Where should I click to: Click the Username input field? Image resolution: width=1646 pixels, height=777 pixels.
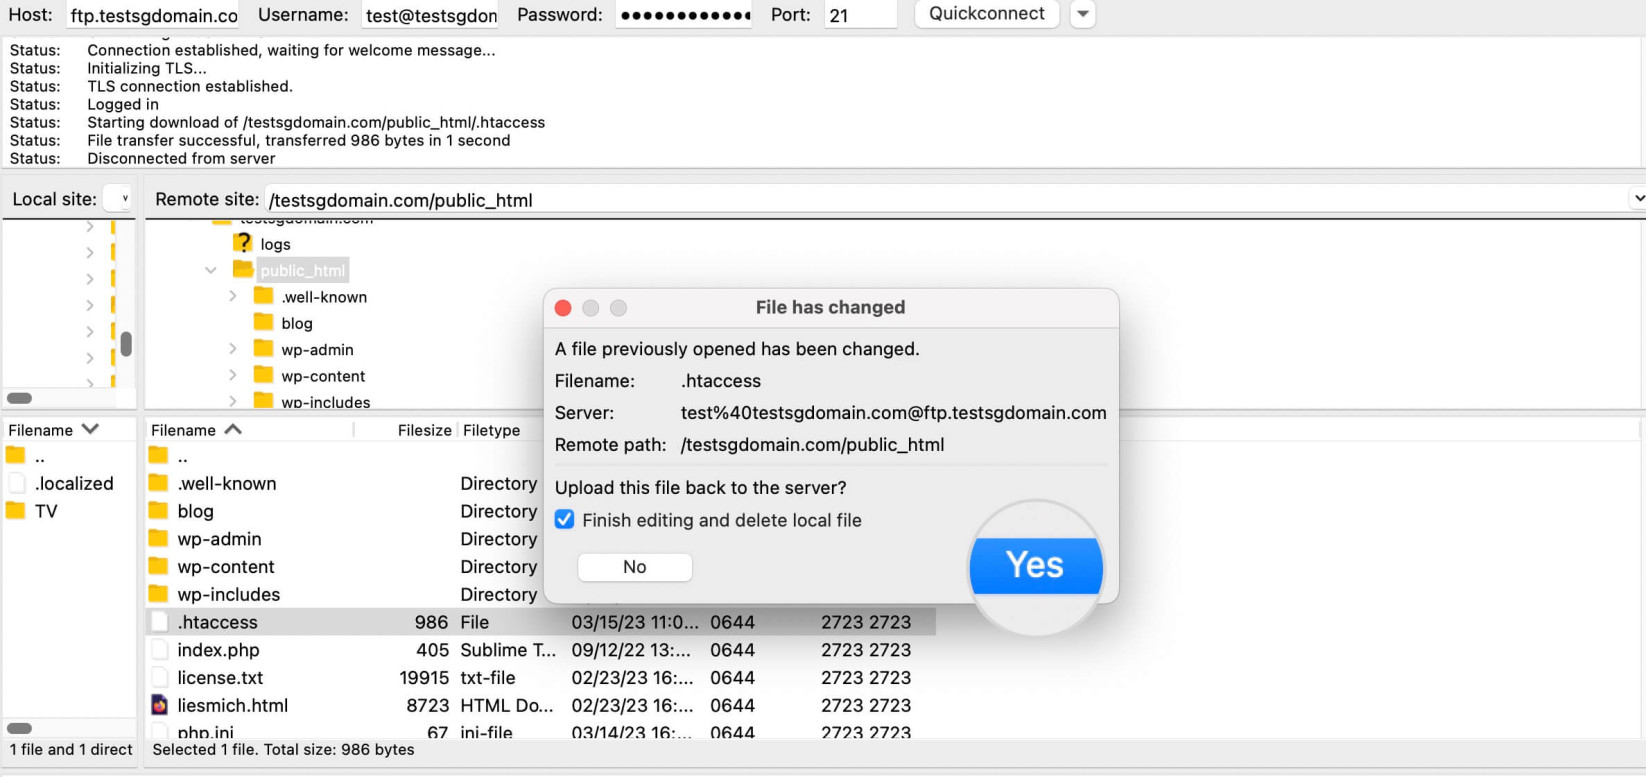(431, 15)
